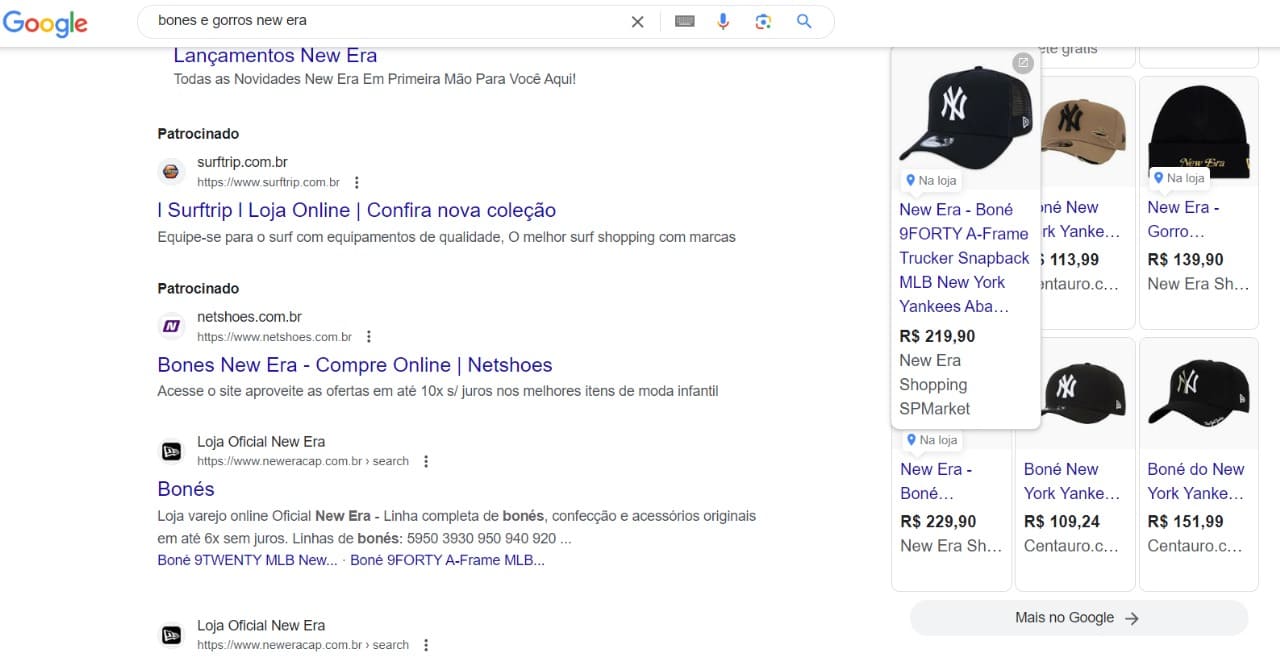The height and width of the screenshot is (665, 1280).
Task: Open the 'New Era - Gorro...' product link
Action: pyautogui.click(x=1183, y=219)
